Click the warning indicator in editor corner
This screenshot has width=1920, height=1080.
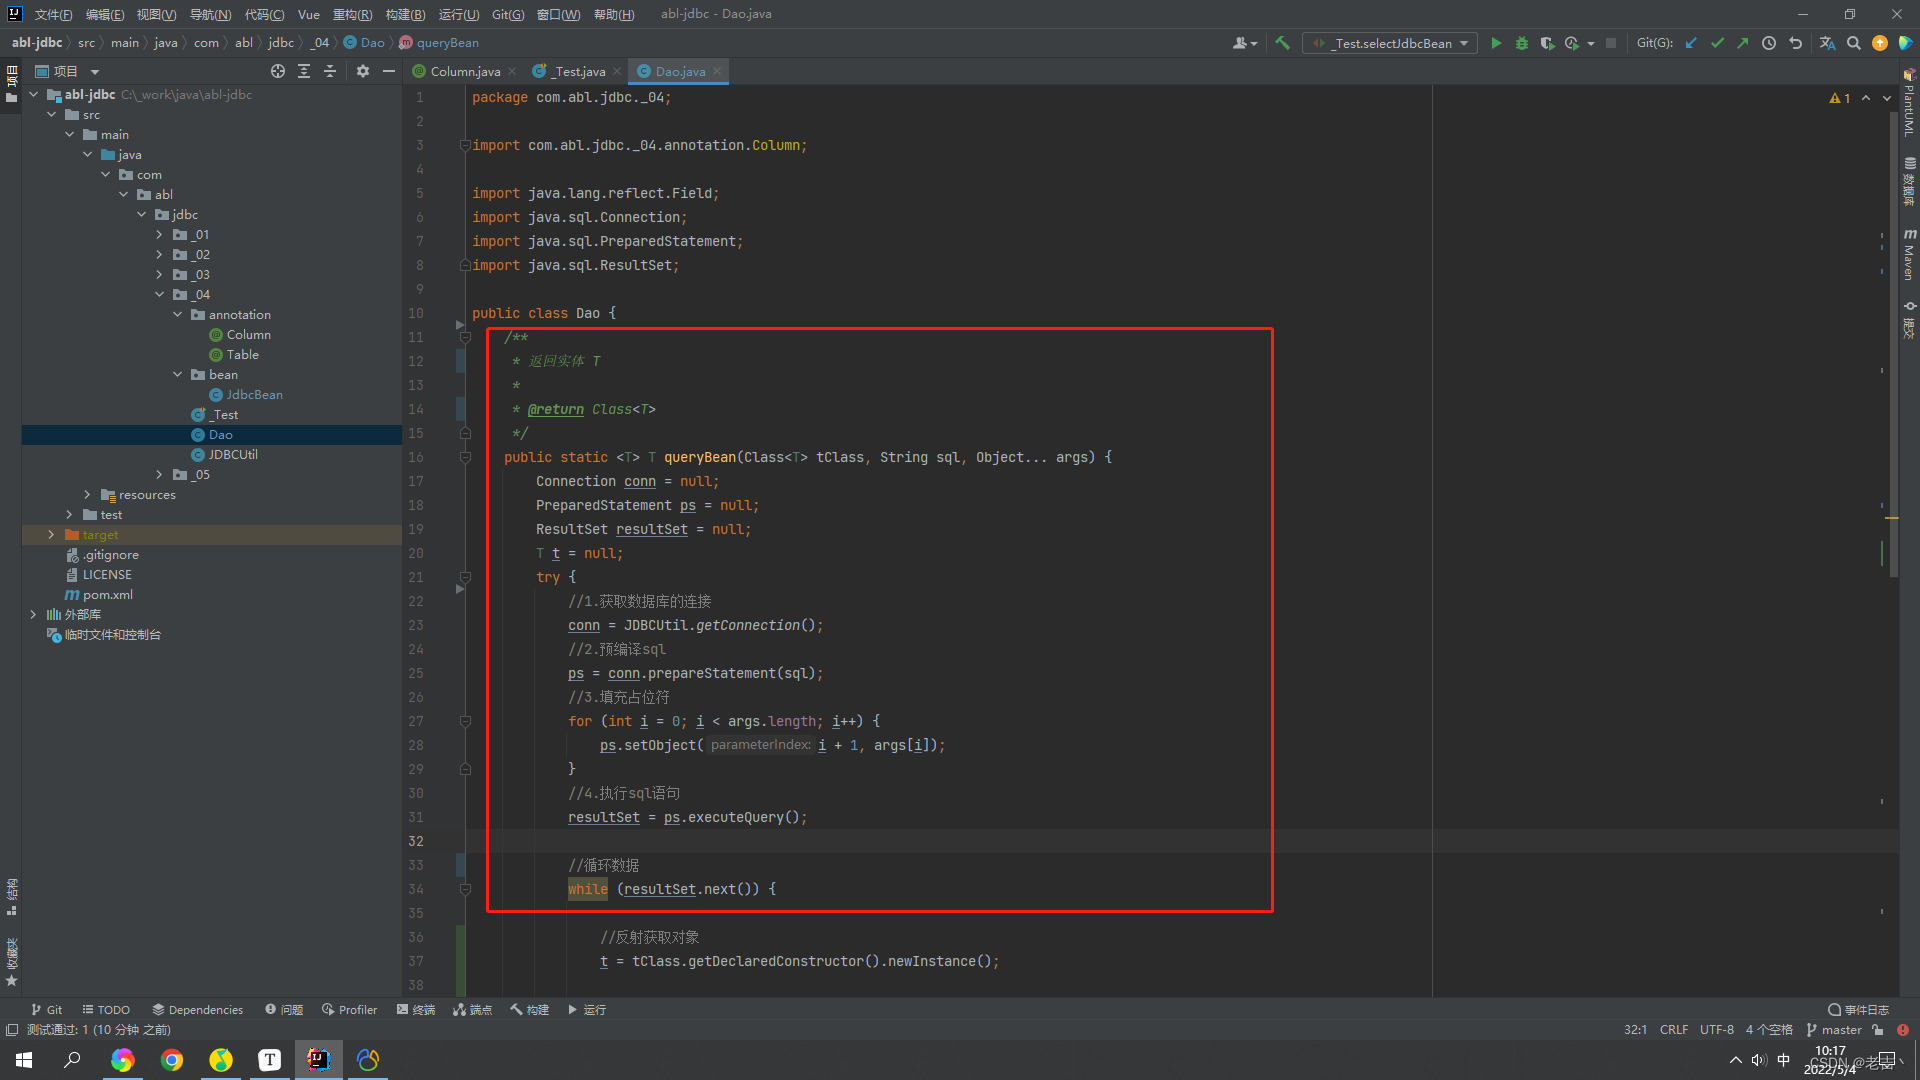pos(1840,98)
